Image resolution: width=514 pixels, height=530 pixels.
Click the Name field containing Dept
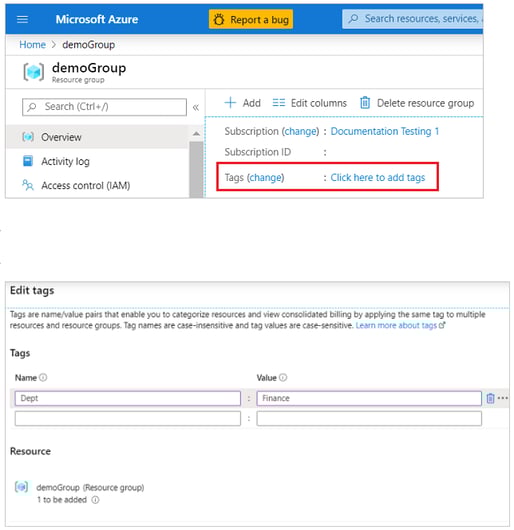128,398
